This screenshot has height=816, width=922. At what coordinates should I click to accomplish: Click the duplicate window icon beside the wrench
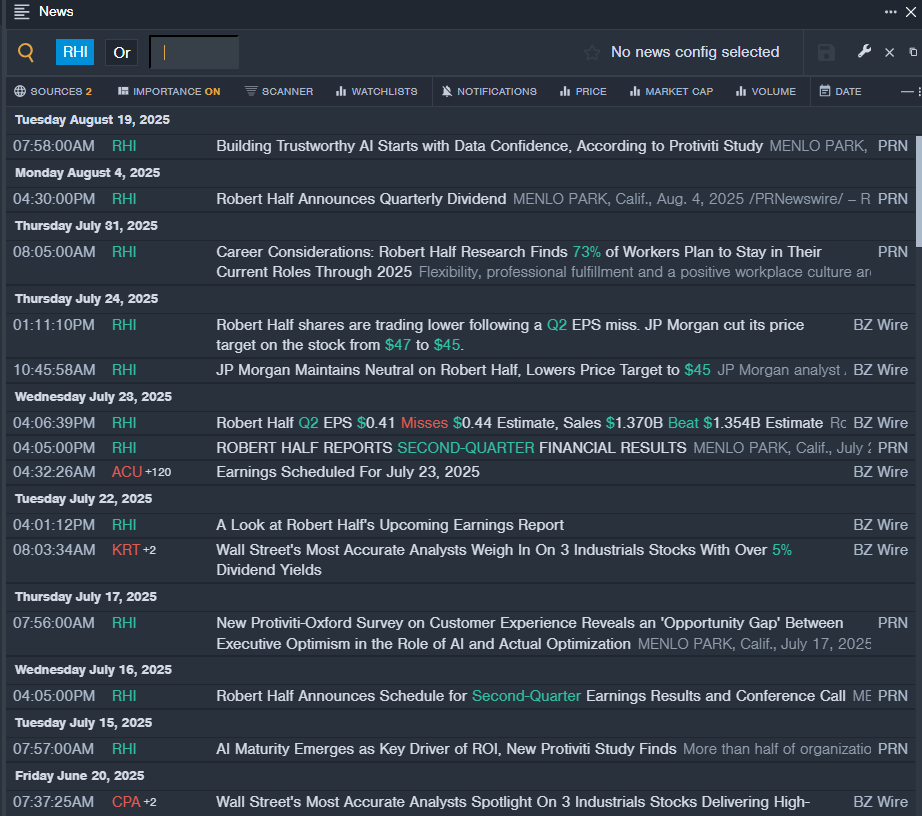[x=913, y=52]
